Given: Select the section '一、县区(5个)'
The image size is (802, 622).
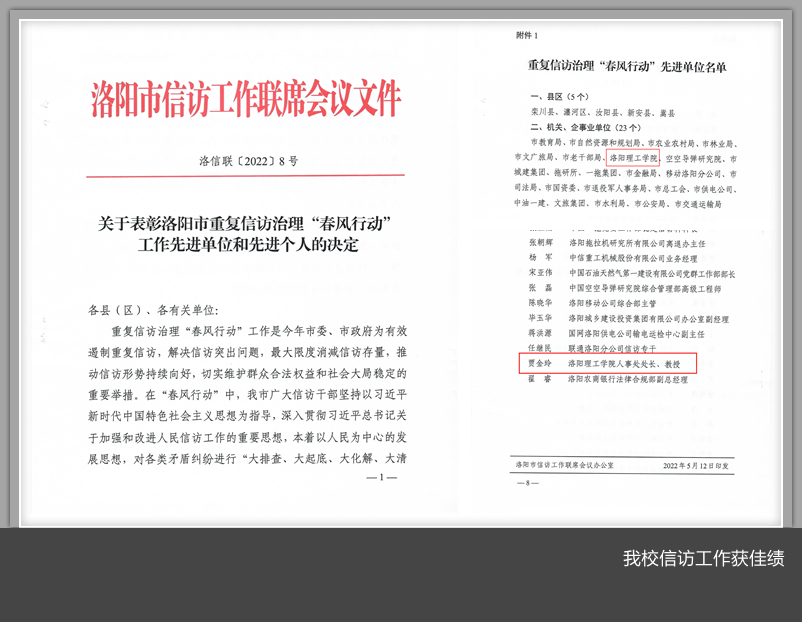Looking at the screenshot, I should tap(560, 96).
